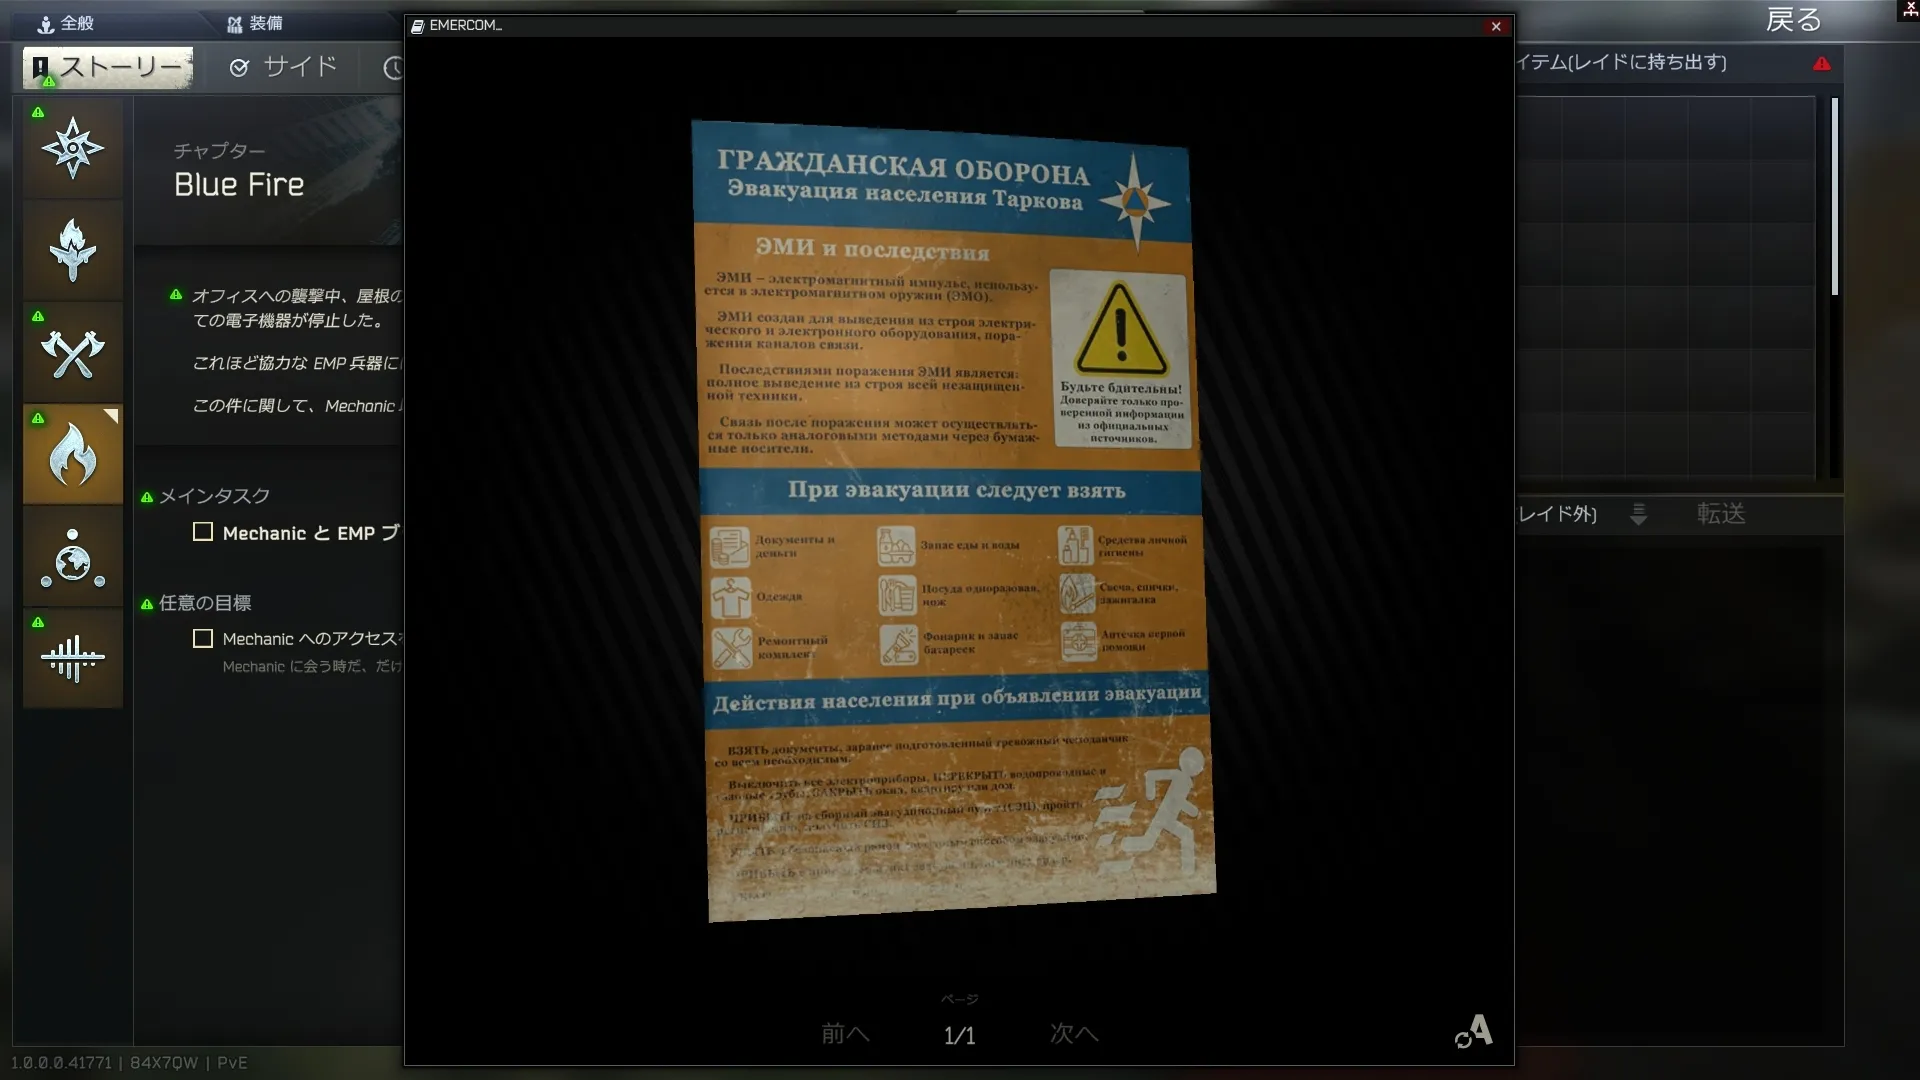The height and width of the screenshot is (1080, 1920).
Task: Open the 全般 tab
Action: coord(66,23)
